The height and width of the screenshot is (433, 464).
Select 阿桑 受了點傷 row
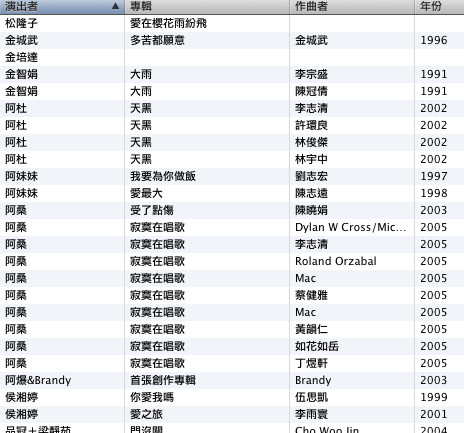[x=232, y=210]
